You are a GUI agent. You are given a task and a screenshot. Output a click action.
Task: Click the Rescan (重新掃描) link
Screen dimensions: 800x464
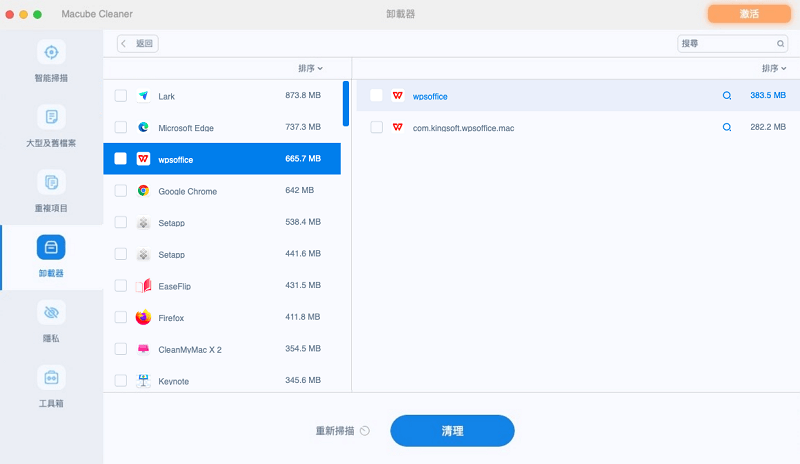click(335, 431)
